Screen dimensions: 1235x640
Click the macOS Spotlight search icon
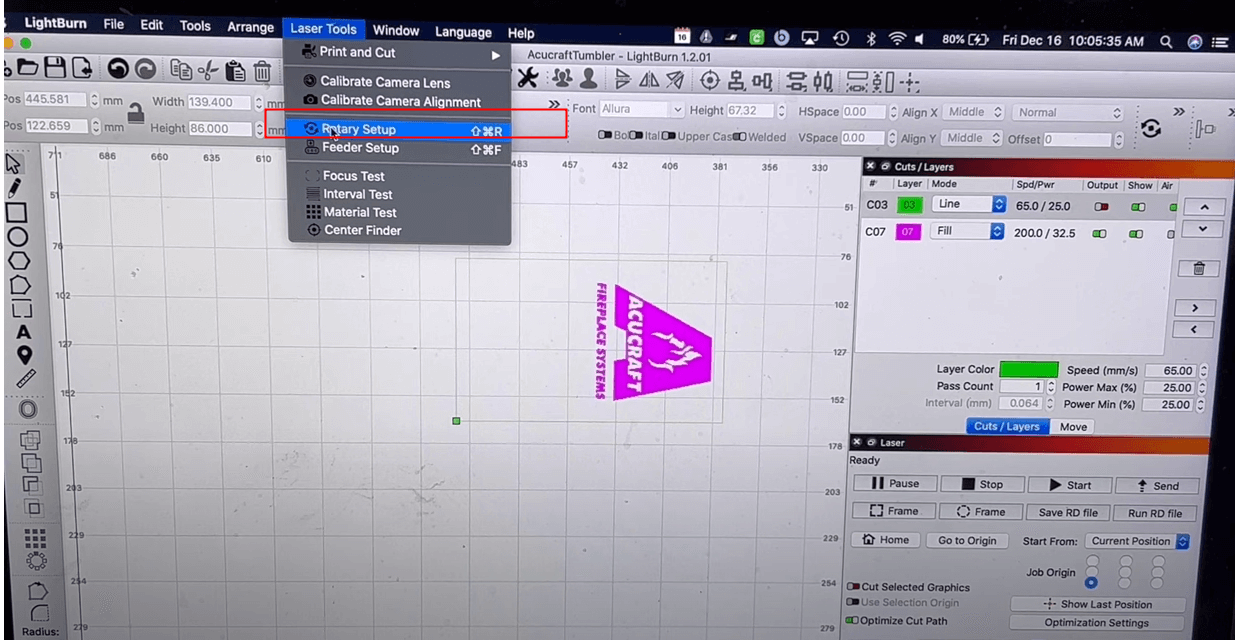point(1166,42)
